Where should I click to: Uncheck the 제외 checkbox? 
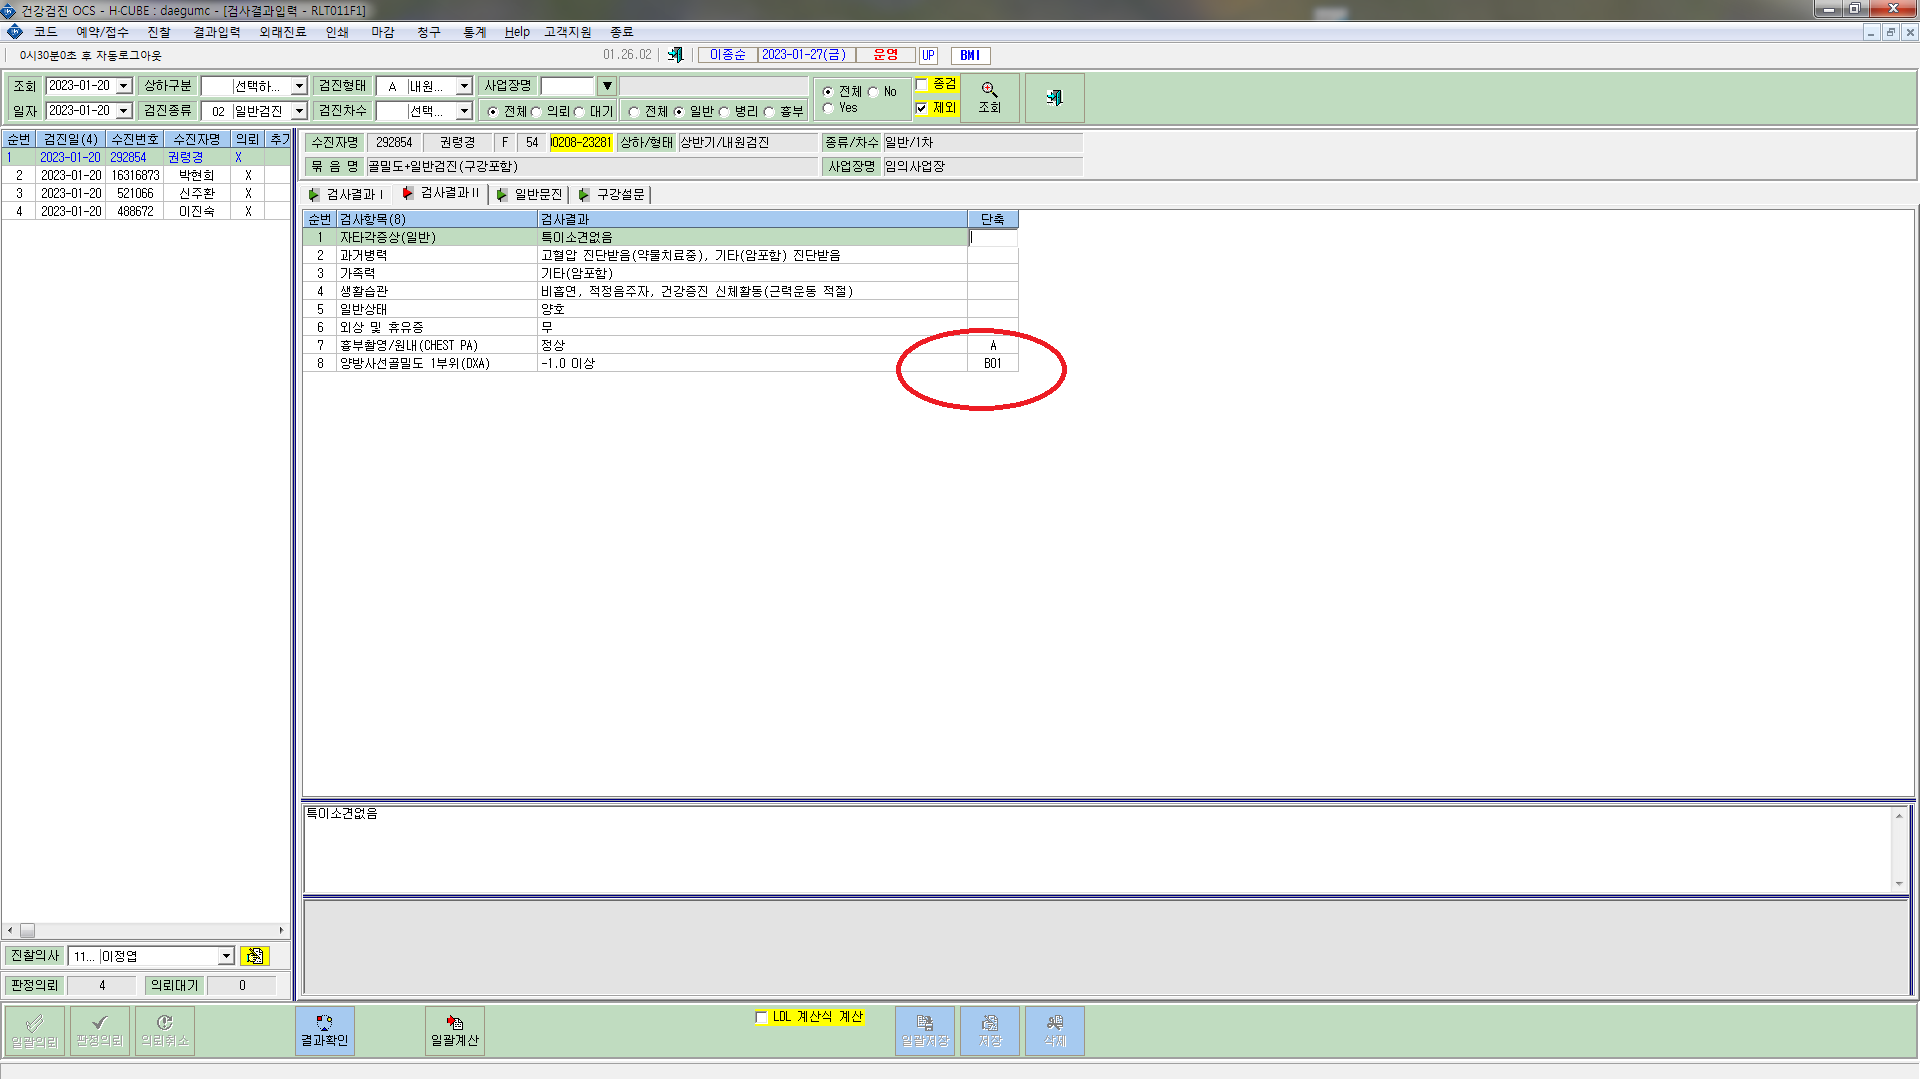(922, 108)
